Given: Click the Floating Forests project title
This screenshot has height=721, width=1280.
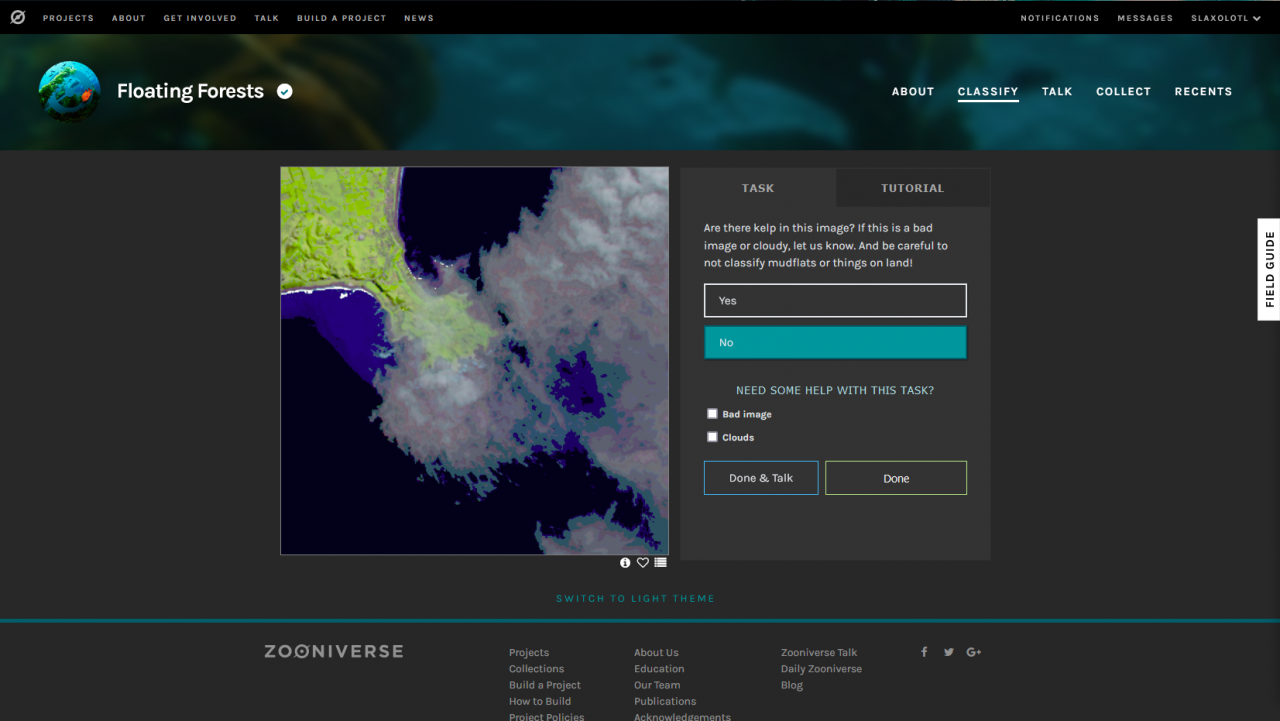Looking at the screenshot, I should tap(190, 91).
